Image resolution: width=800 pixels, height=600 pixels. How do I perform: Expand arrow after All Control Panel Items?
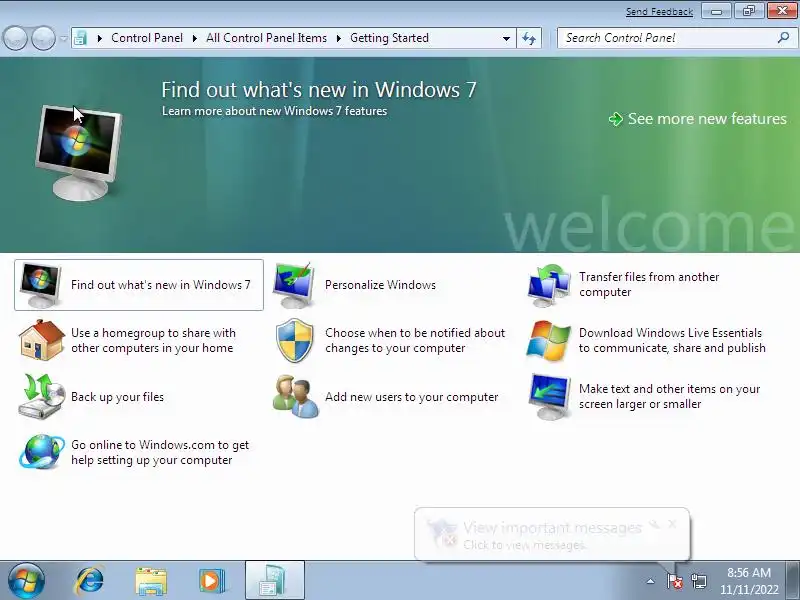[x=338, y=38]
